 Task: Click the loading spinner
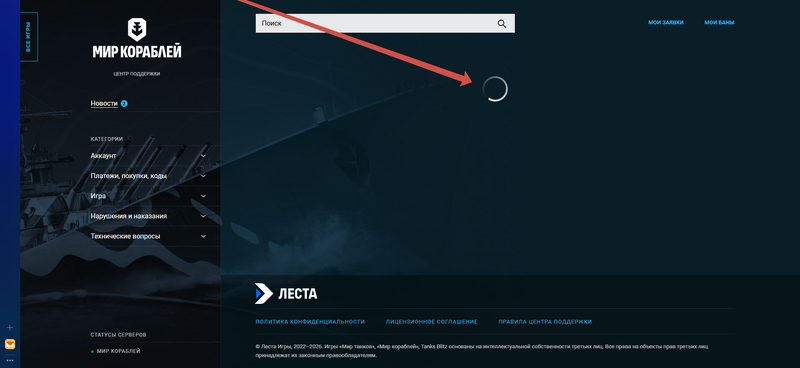pyautogui.click(x=495, y=89)
